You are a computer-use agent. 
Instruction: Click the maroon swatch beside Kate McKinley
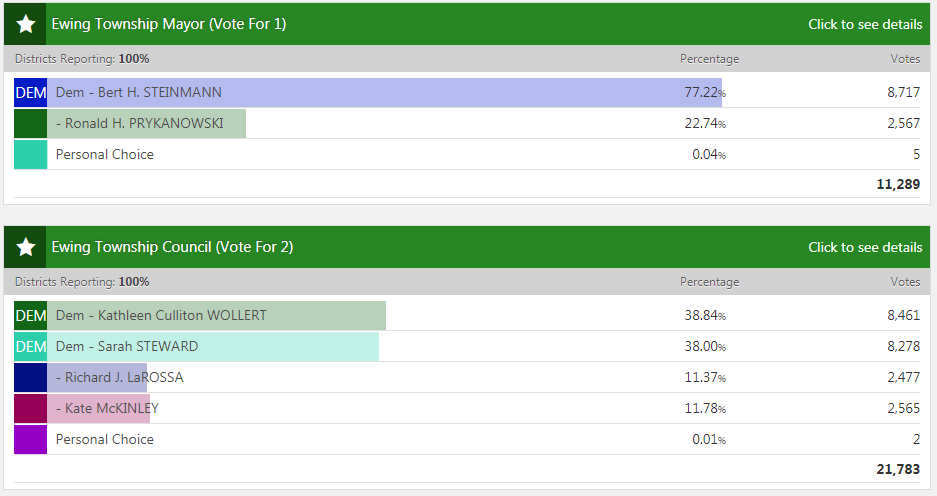[x=30, y=409]
